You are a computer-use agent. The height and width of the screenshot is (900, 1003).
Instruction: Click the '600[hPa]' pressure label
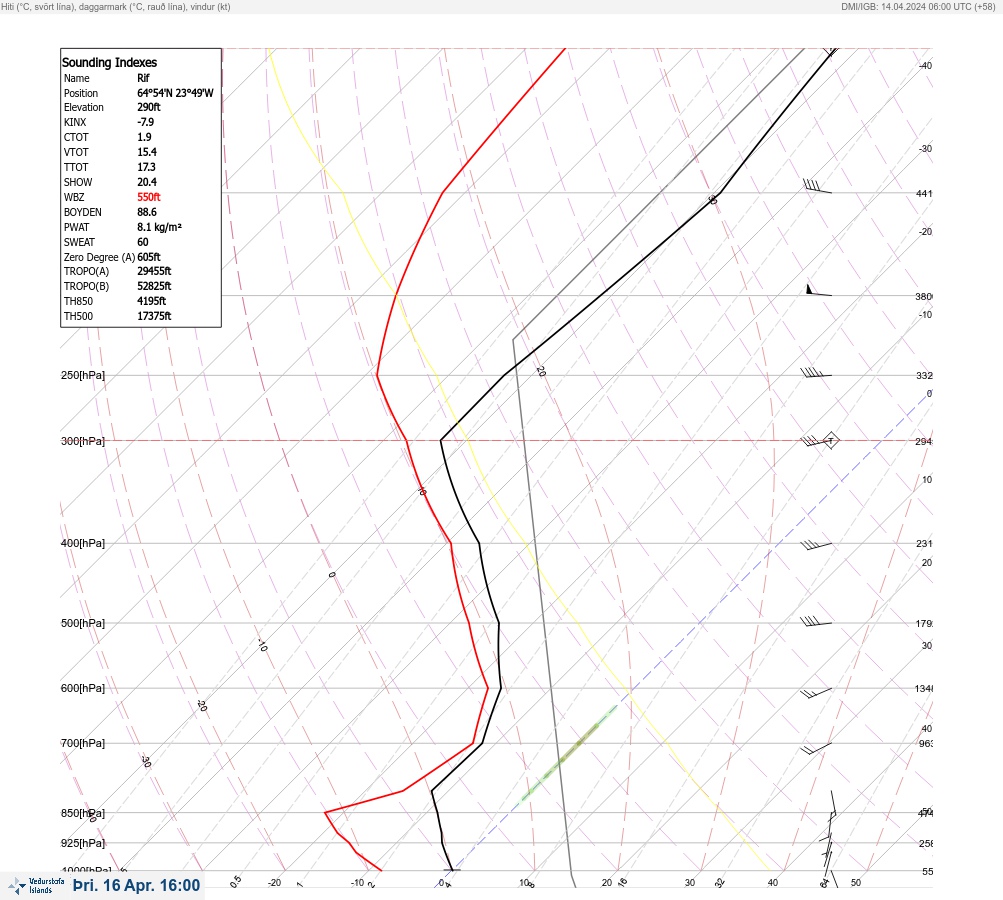[x=83, y=688]
